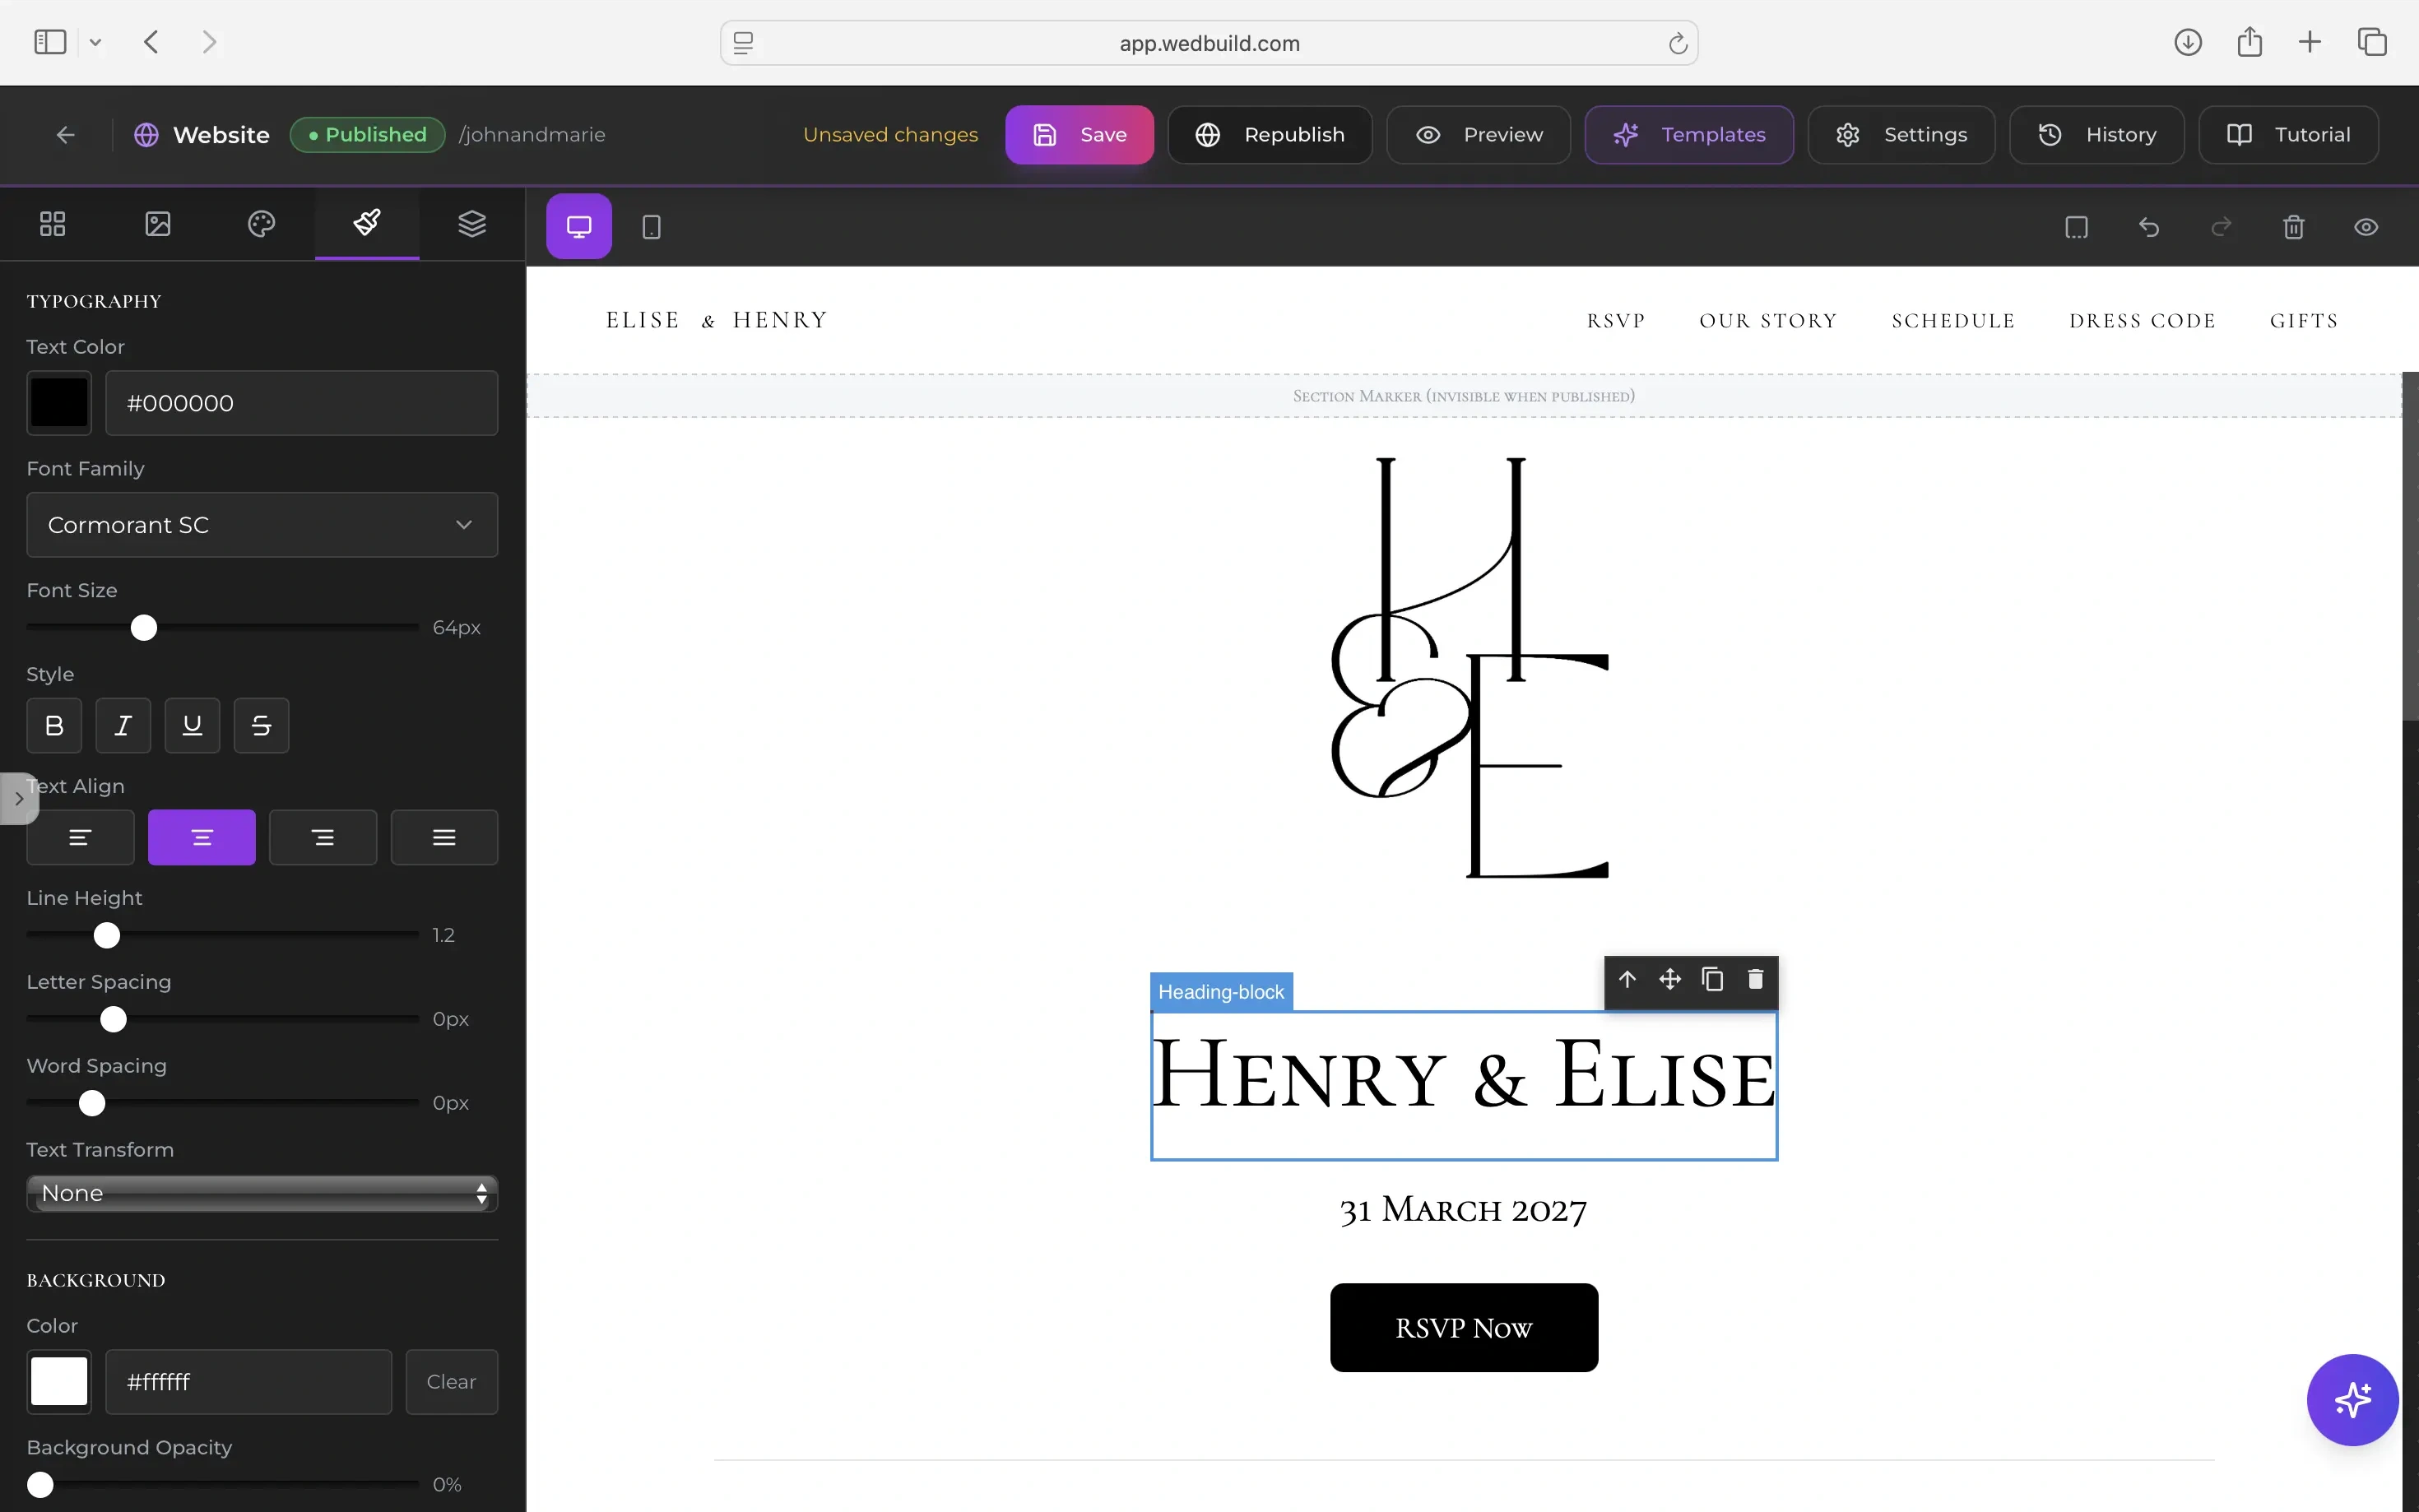Viewport: 2419px width, 1512px height.
Task: Open the AI assistant sparkle button
Action: tap(2352, 1400)
